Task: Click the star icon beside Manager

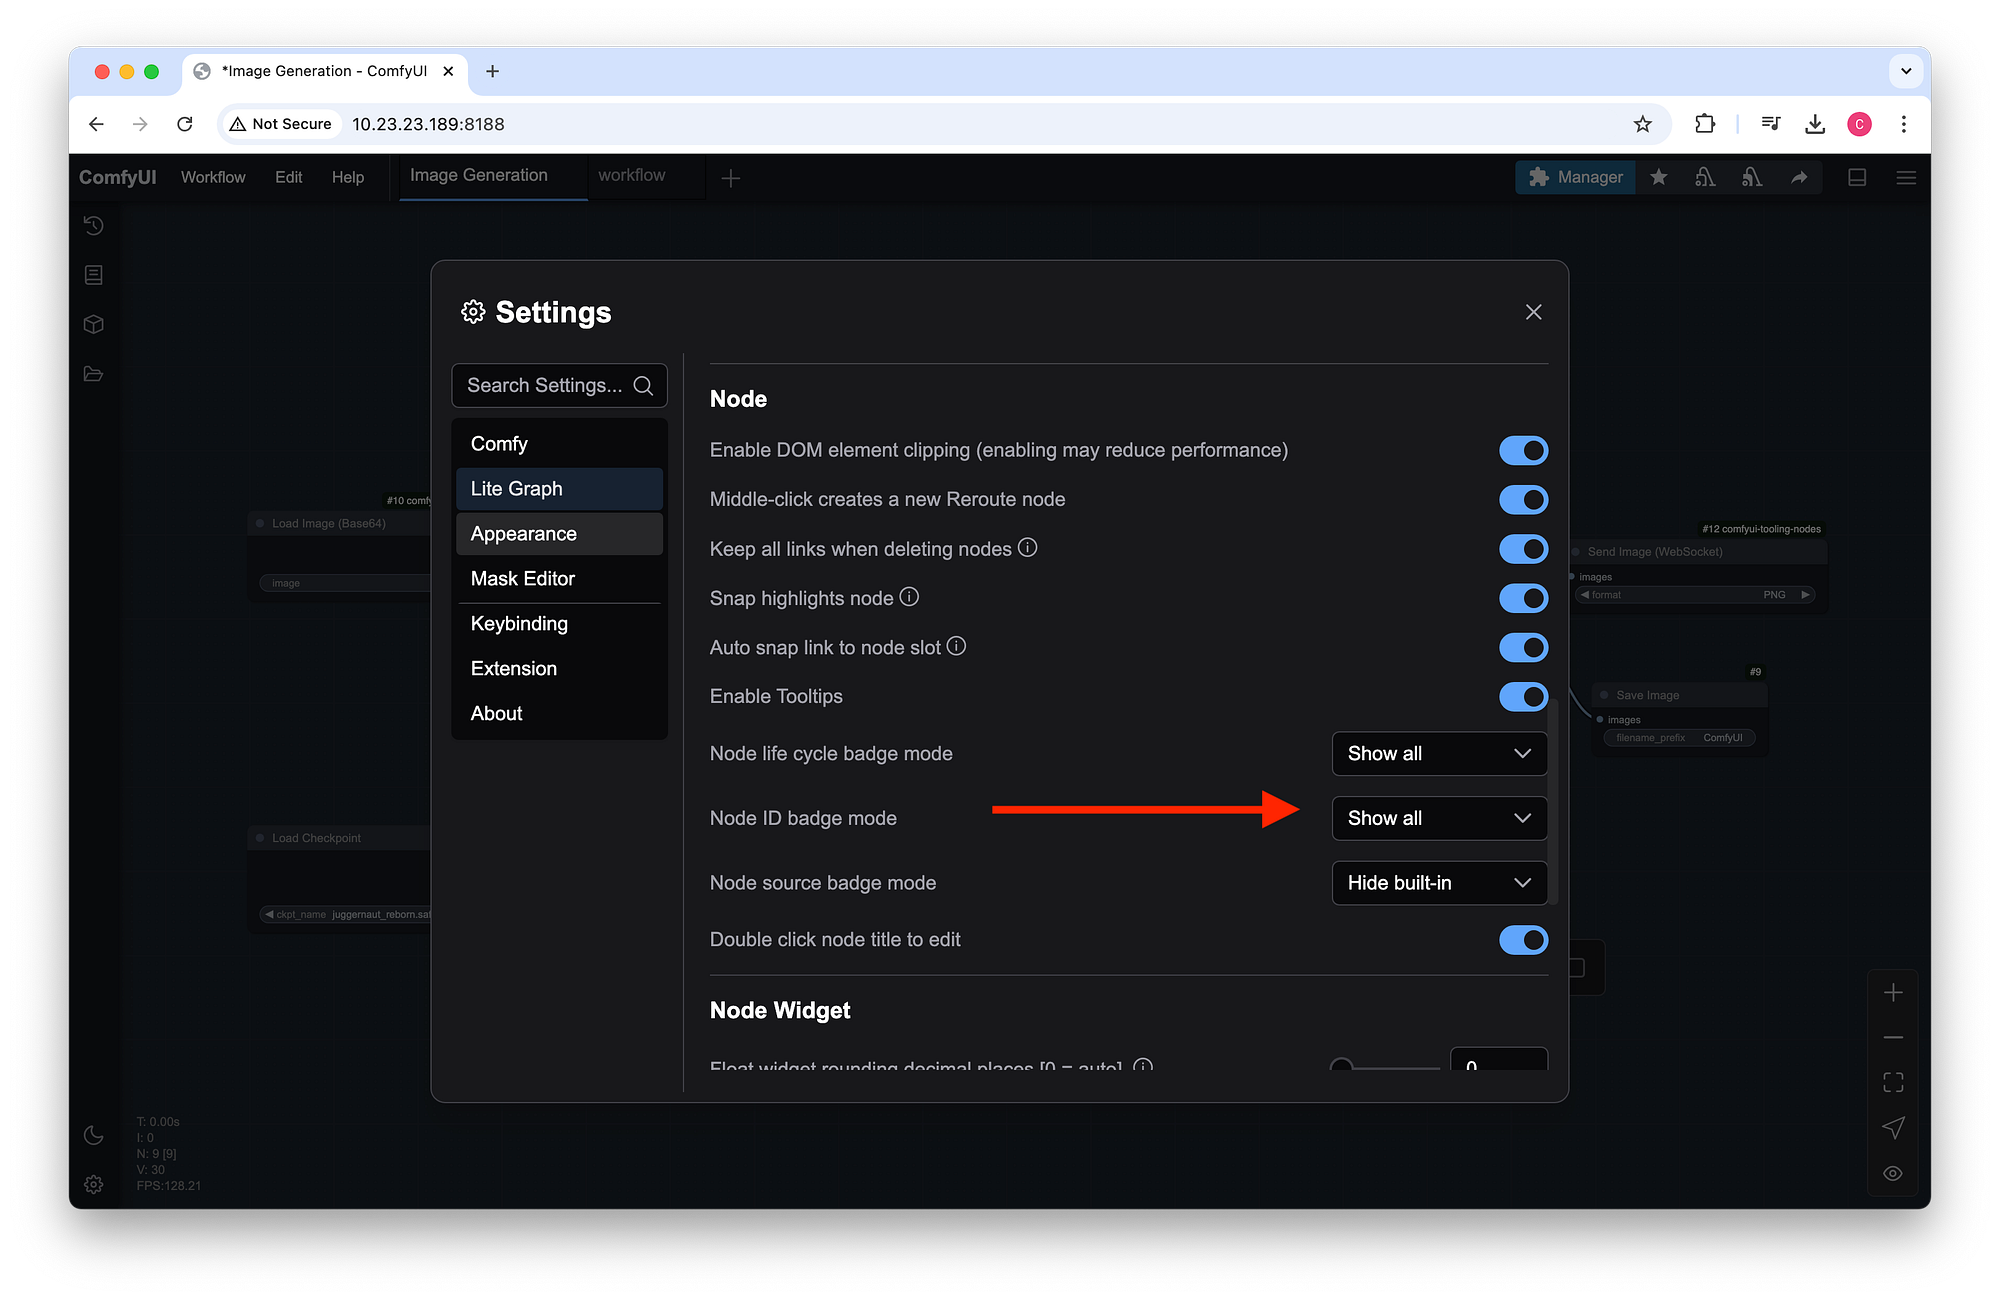Action: click(1659, 177)
